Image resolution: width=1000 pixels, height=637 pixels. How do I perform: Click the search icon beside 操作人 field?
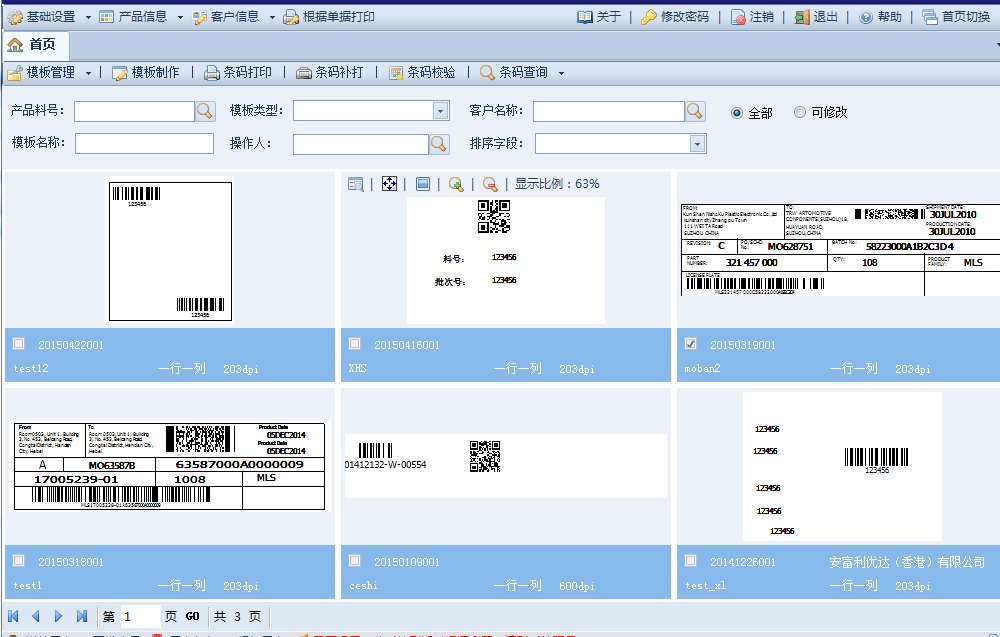point(439,144)
